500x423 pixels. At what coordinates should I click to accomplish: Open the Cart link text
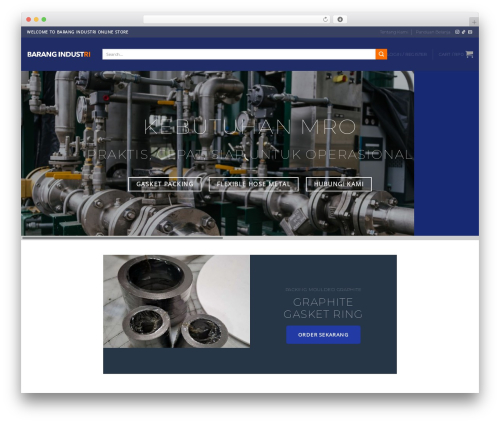pyautogui.click(x=451, y=54)
